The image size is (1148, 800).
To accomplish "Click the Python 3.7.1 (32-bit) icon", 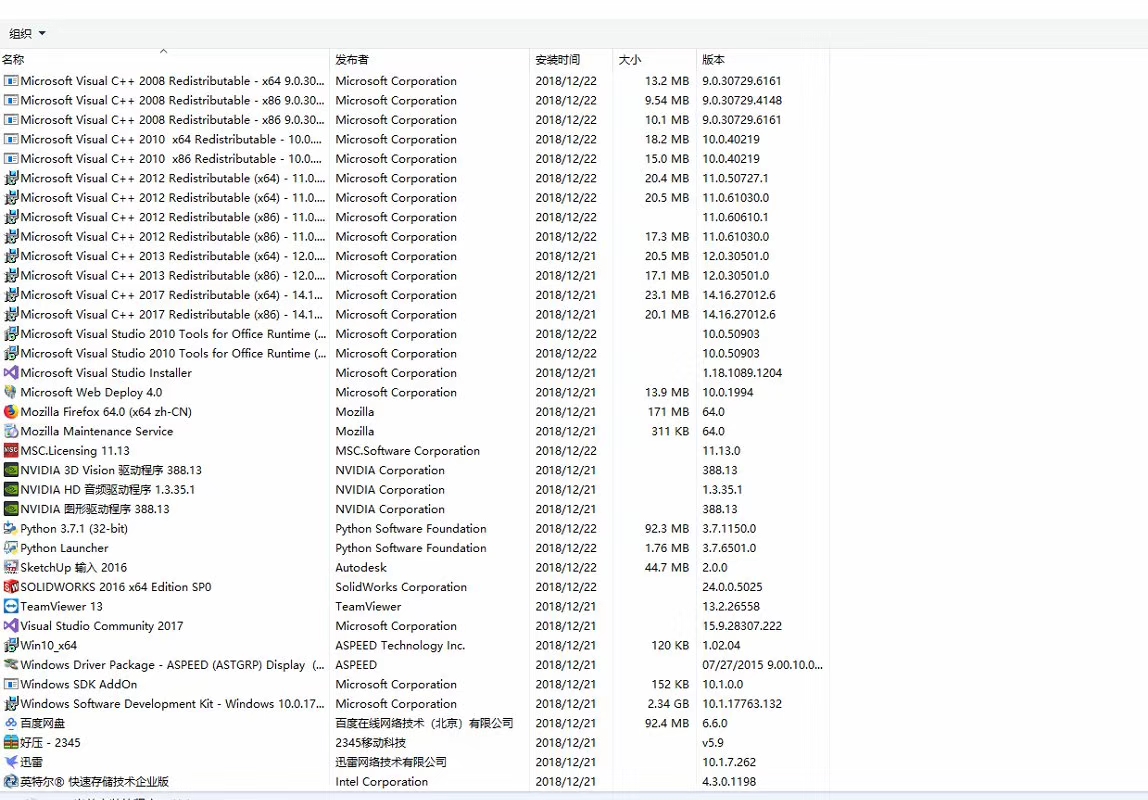I will [11, 529].
